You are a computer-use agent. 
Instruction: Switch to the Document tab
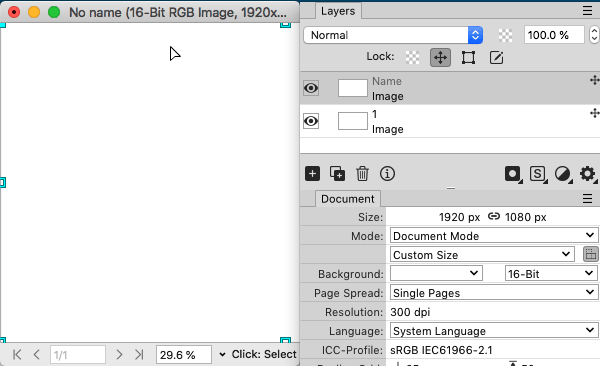point(347,199)
